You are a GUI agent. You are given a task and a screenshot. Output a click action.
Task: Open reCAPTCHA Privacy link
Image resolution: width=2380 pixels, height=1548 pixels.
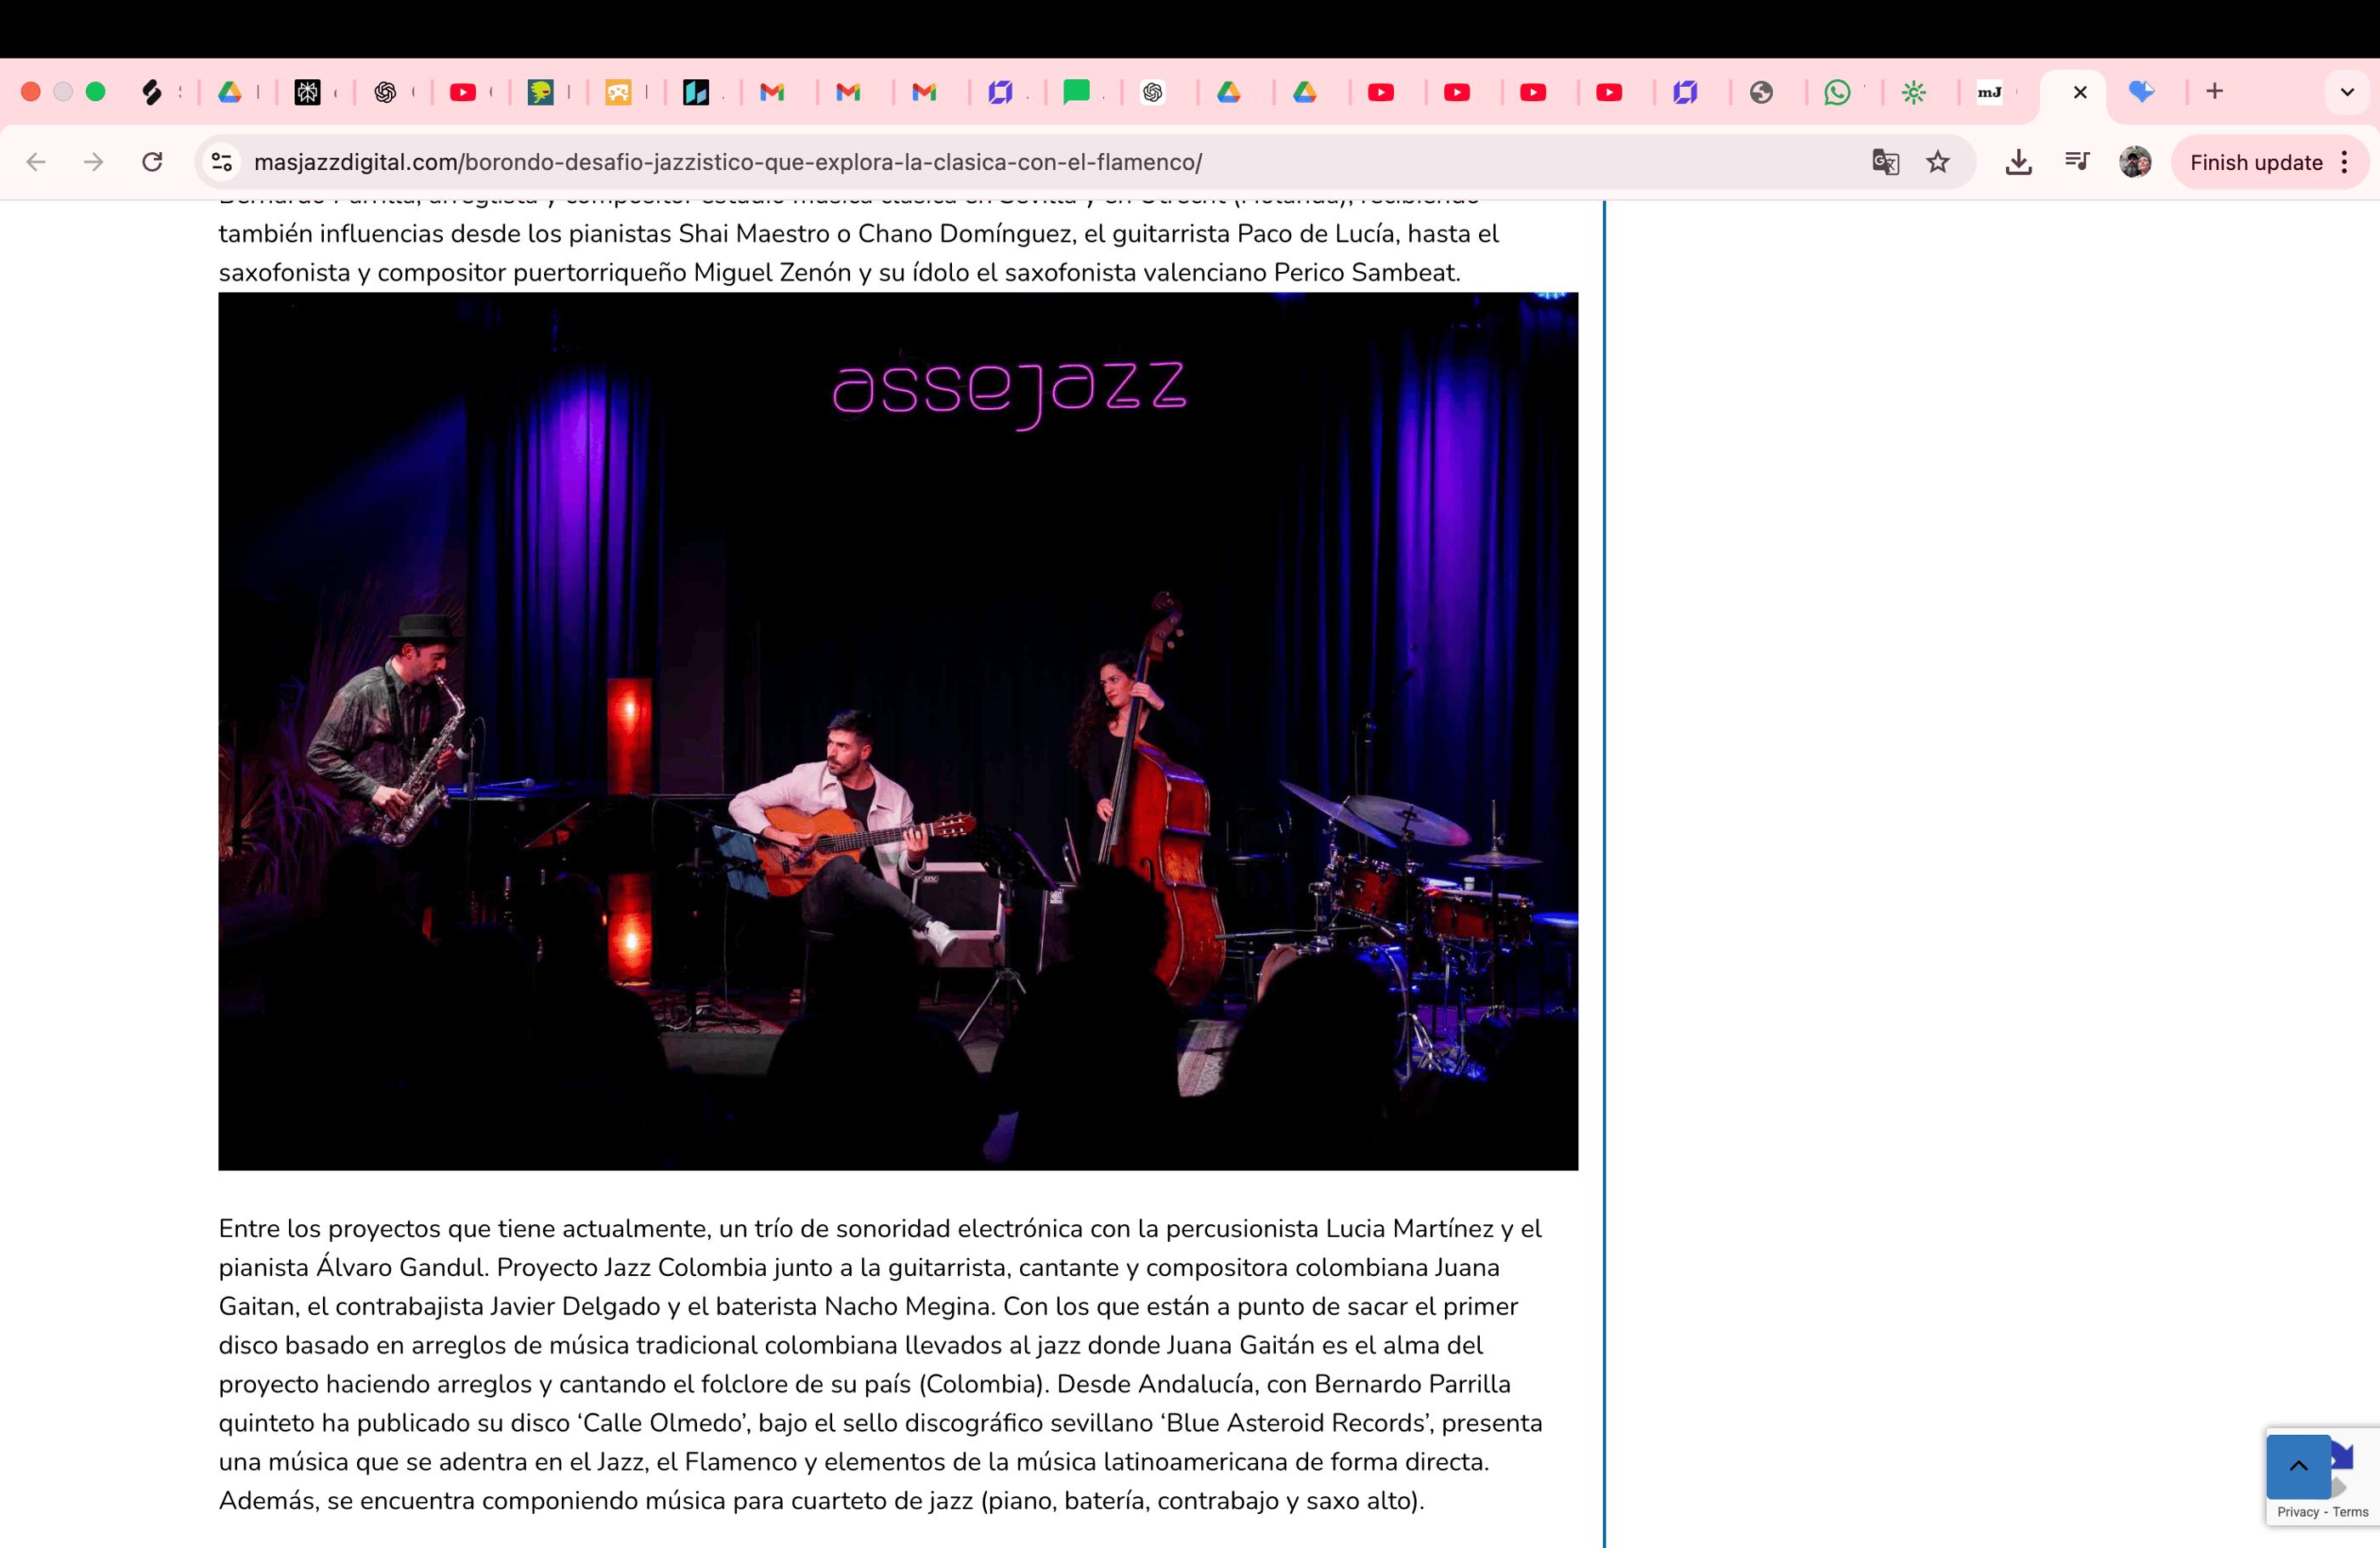pos(2297,1512)
